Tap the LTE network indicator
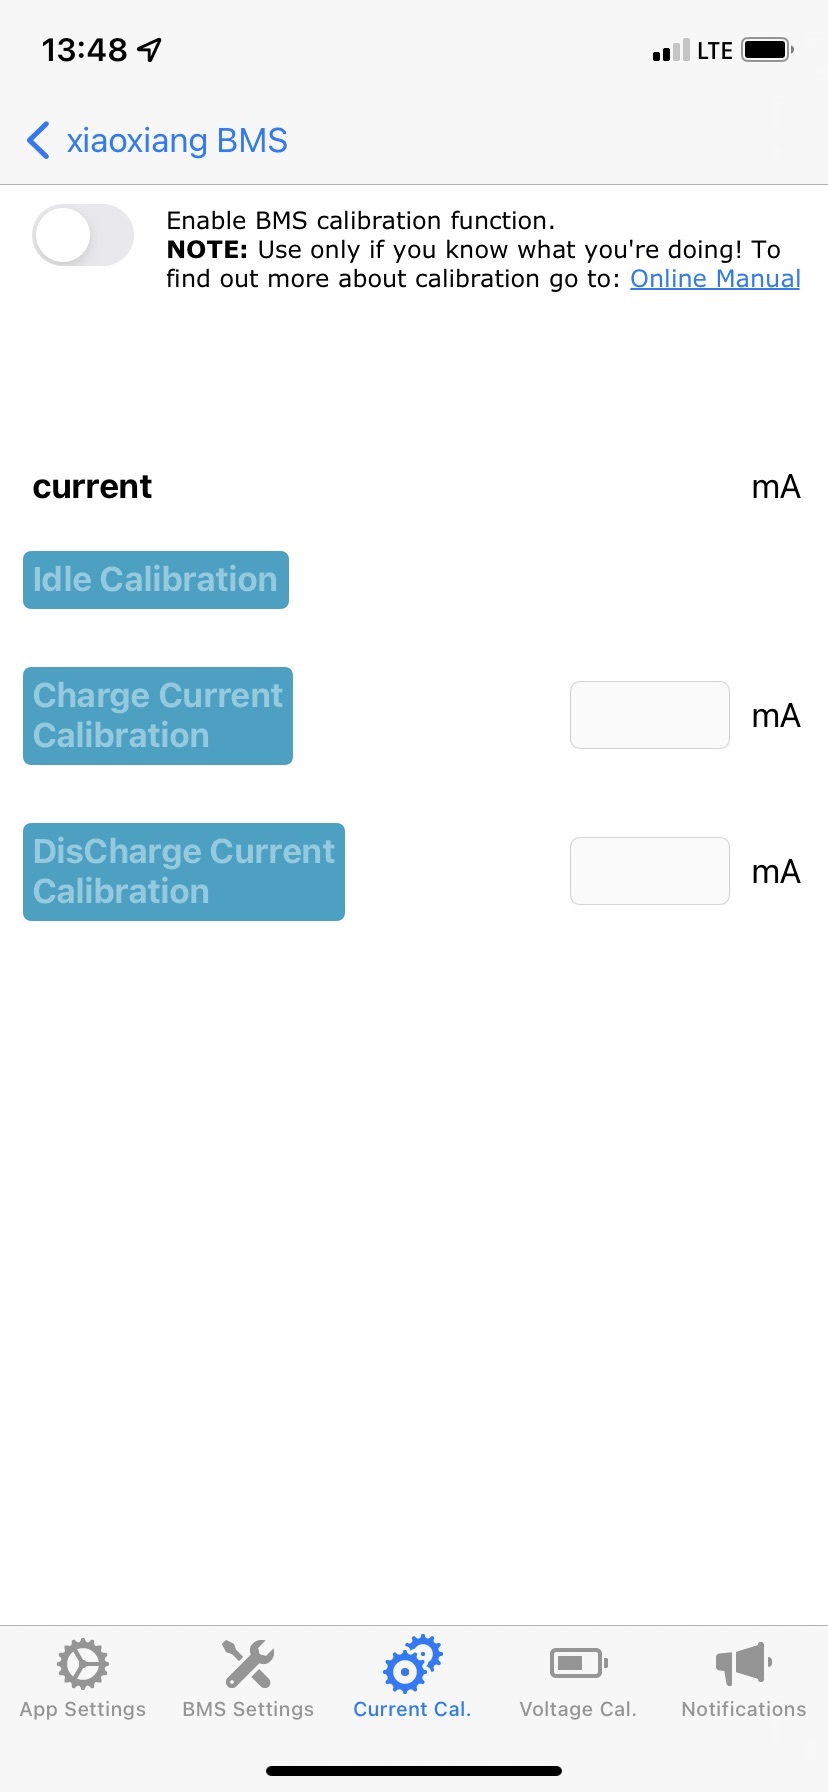 [x=715, y=50]
